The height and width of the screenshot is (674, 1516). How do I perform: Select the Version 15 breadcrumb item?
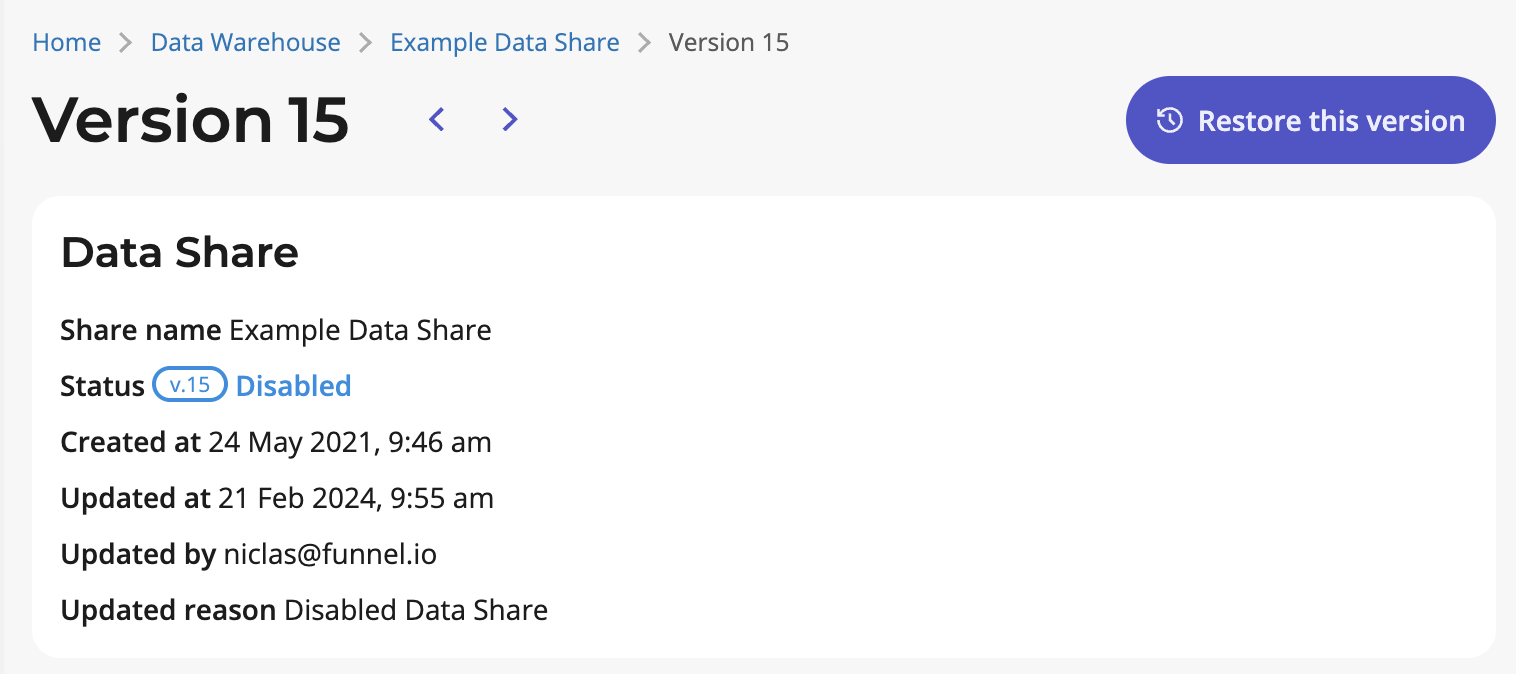click(729, 43)
